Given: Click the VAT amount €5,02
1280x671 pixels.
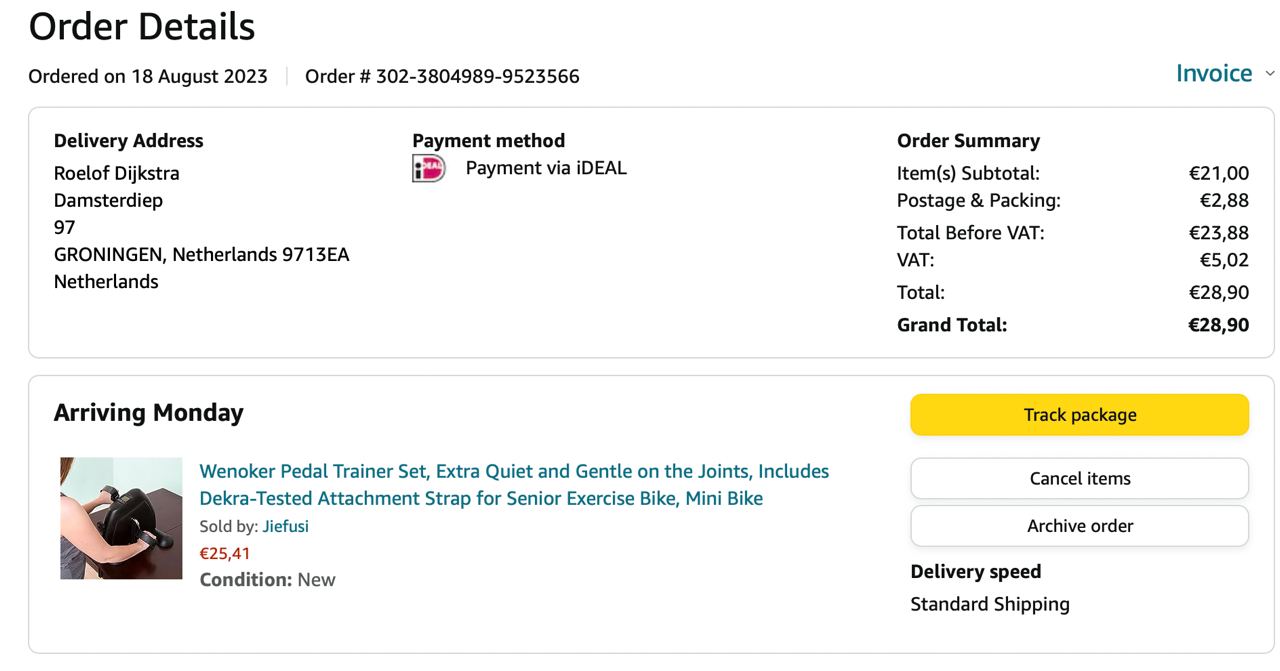Looking at the screenshot, I should point(1224,260).
